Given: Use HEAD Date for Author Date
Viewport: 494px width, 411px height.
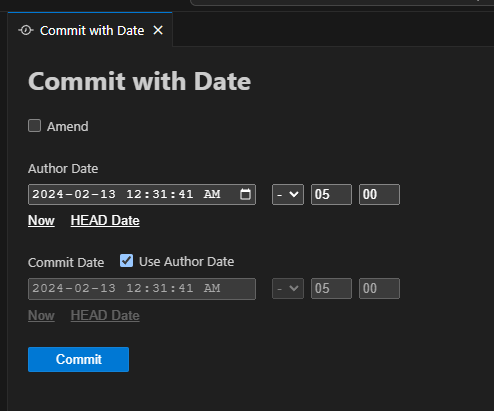Looking at the screenshot, I should point(105,221).
